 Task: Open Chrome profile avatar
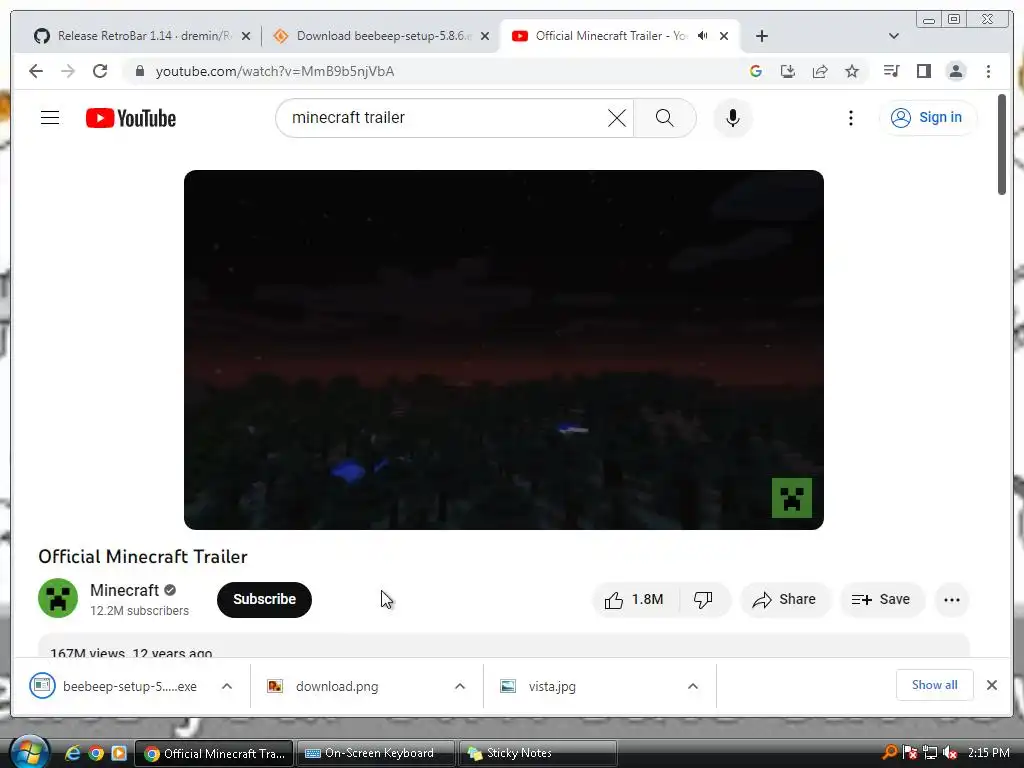tap(955, 71)
